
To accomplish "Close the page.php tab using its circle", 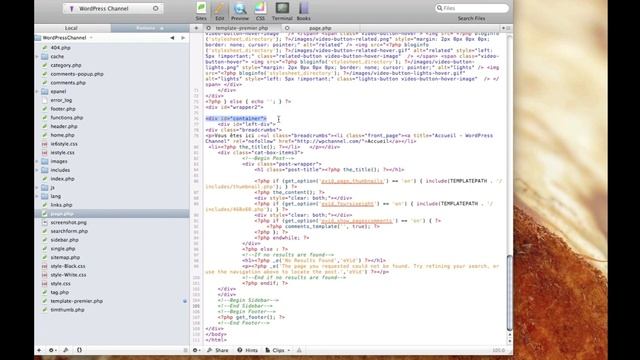I will coord(287,28).
